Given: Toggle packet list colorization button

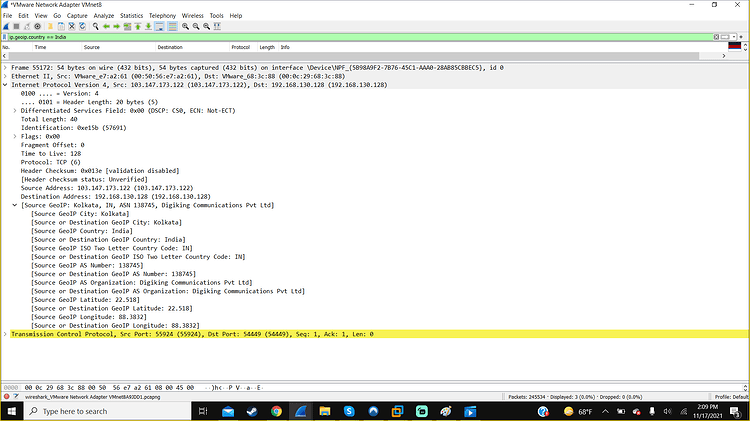Looking at the screenshot, I should [x=173, y=26].
